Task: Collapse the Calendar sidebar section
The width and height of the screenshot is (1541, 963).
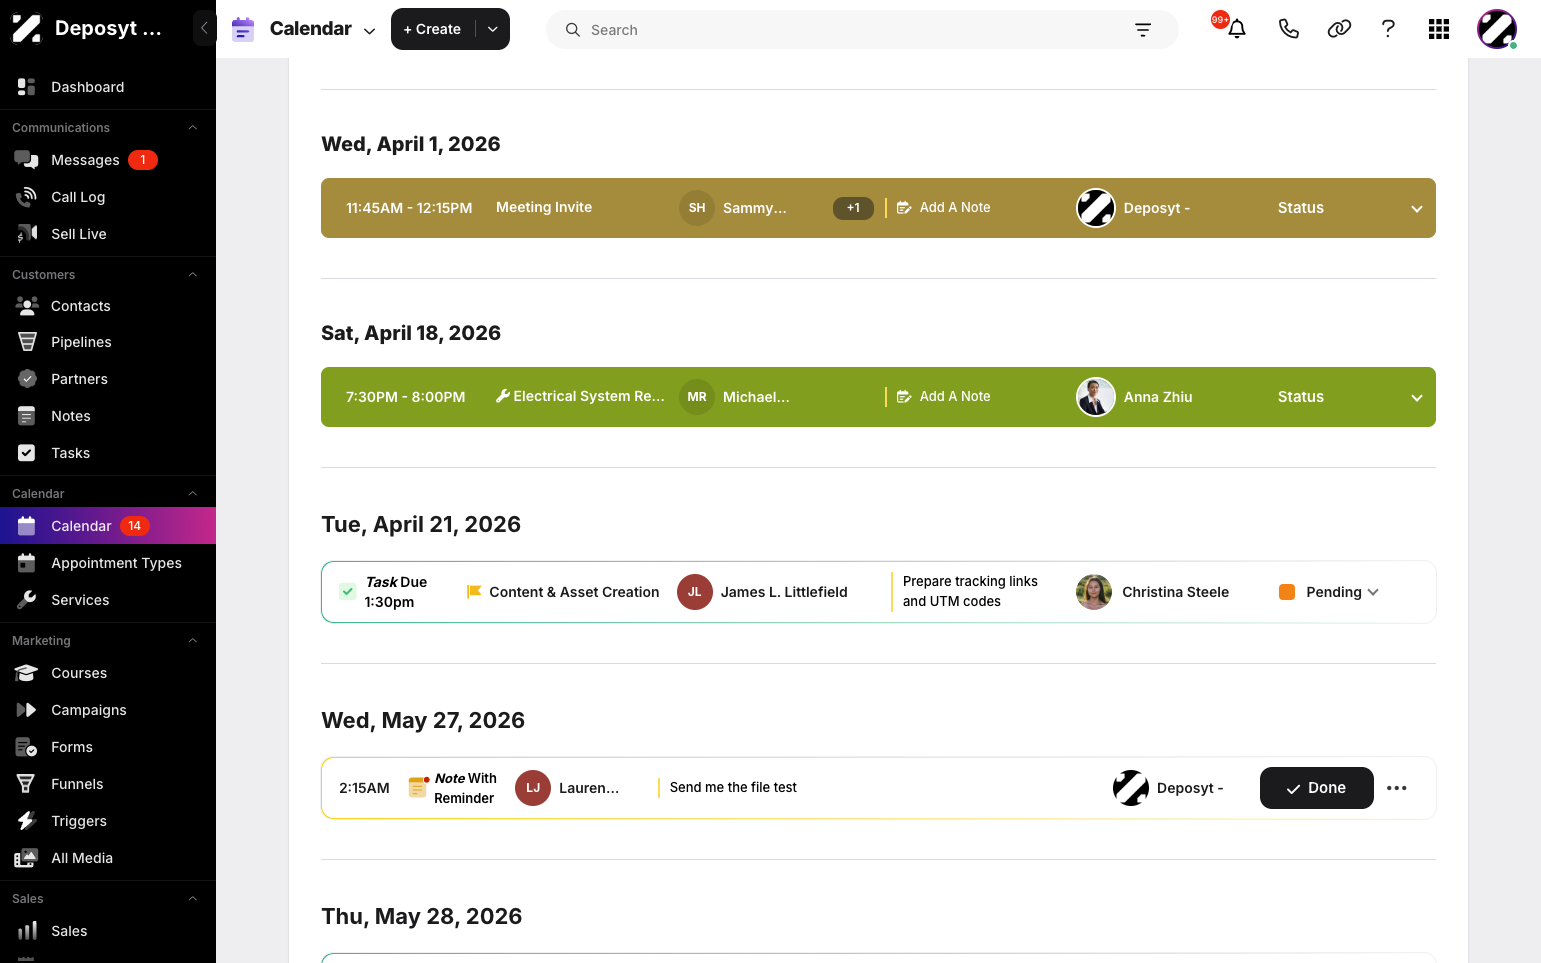Action: click(193, 494)
